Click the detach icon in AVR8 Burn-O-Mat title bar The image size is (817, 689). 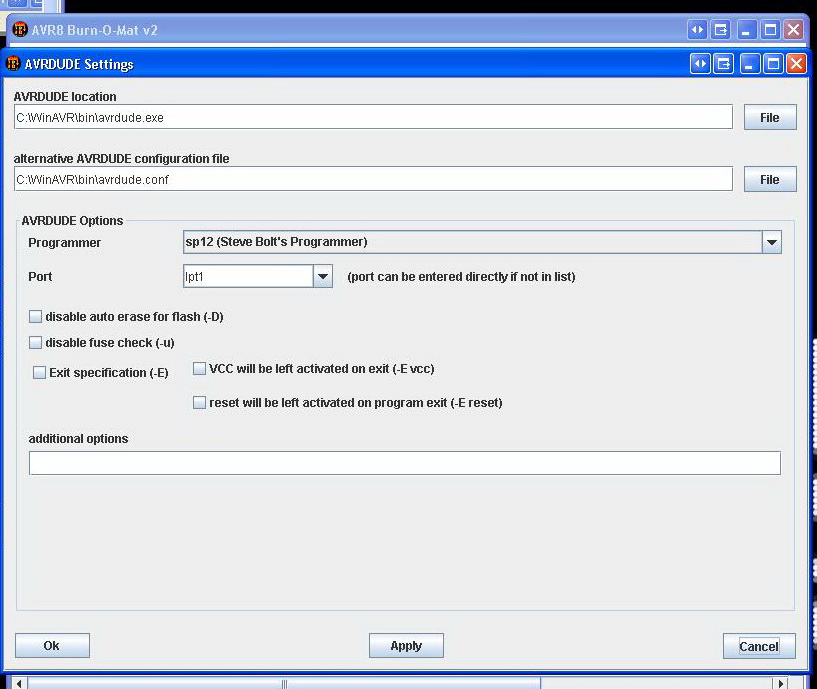click(721, 30)
